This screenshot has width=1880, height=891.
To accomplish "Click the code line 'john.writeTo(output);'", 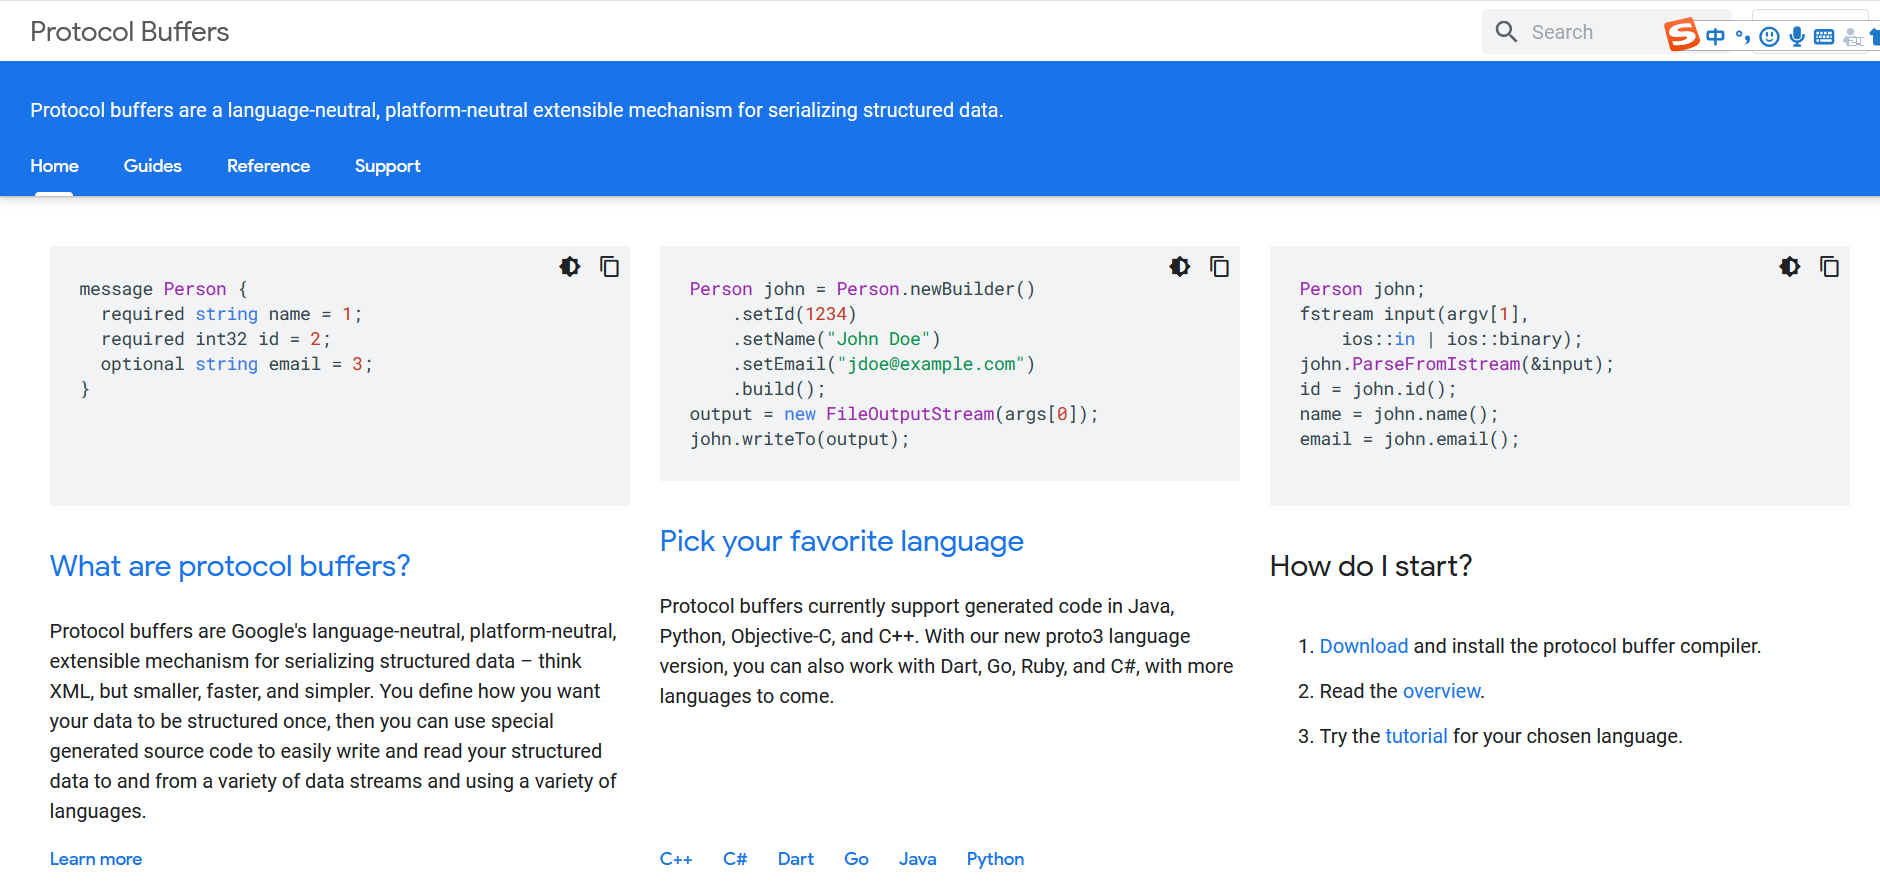I will 799,439.
